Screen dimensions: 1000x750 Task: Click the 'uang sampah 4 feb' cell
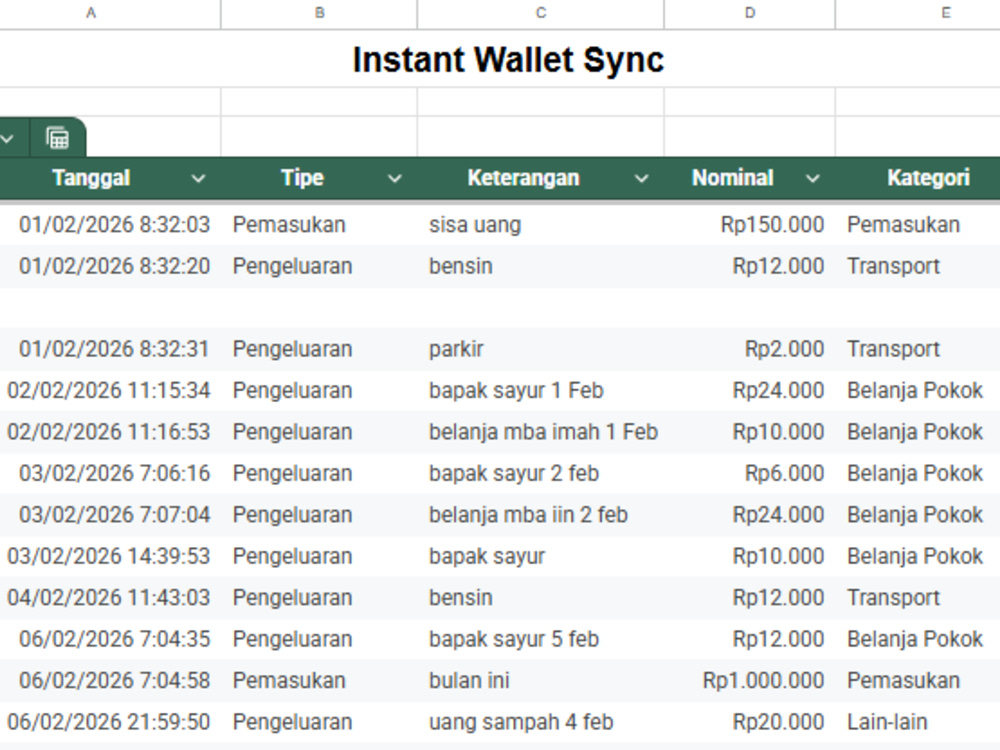pyautogui.click(x=540, y=722)
